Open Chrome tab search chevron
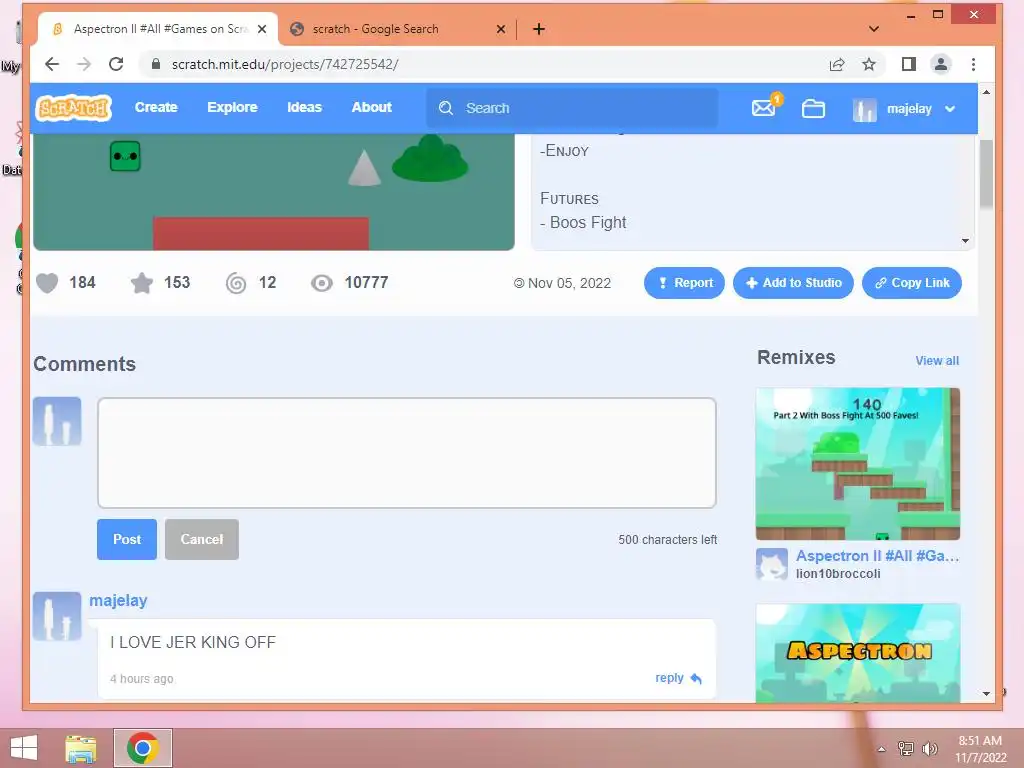1024x768 pixels. point(874,29)
